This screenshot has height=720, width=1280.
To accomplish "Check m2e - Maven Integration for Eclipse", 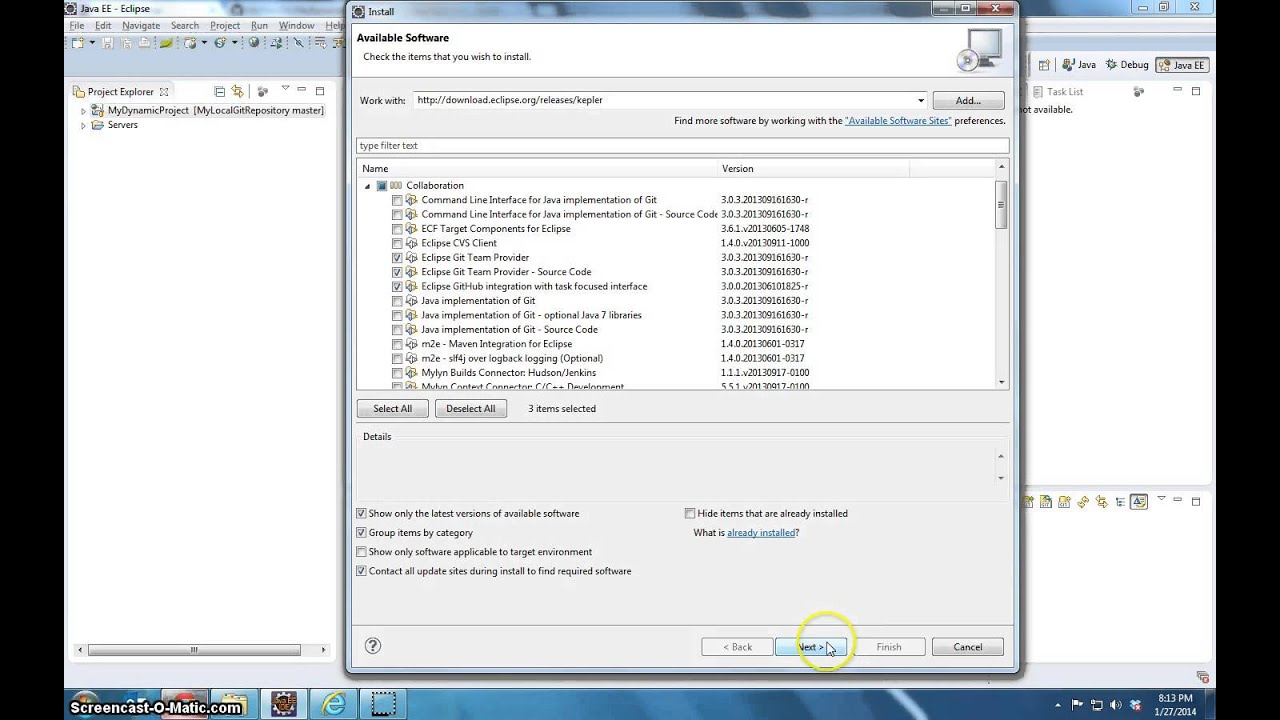I will pyautogui.click(x=397, y=344).
